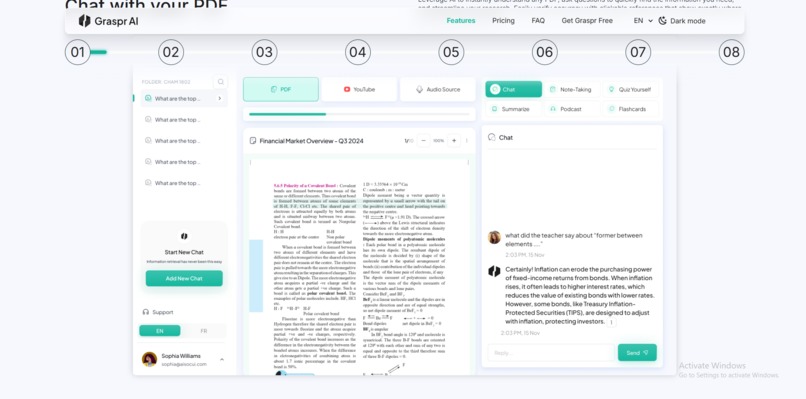Viewport: 806px width, 399px height.
Task: Jump to feature step 03
Action: (x=265, y=52)
